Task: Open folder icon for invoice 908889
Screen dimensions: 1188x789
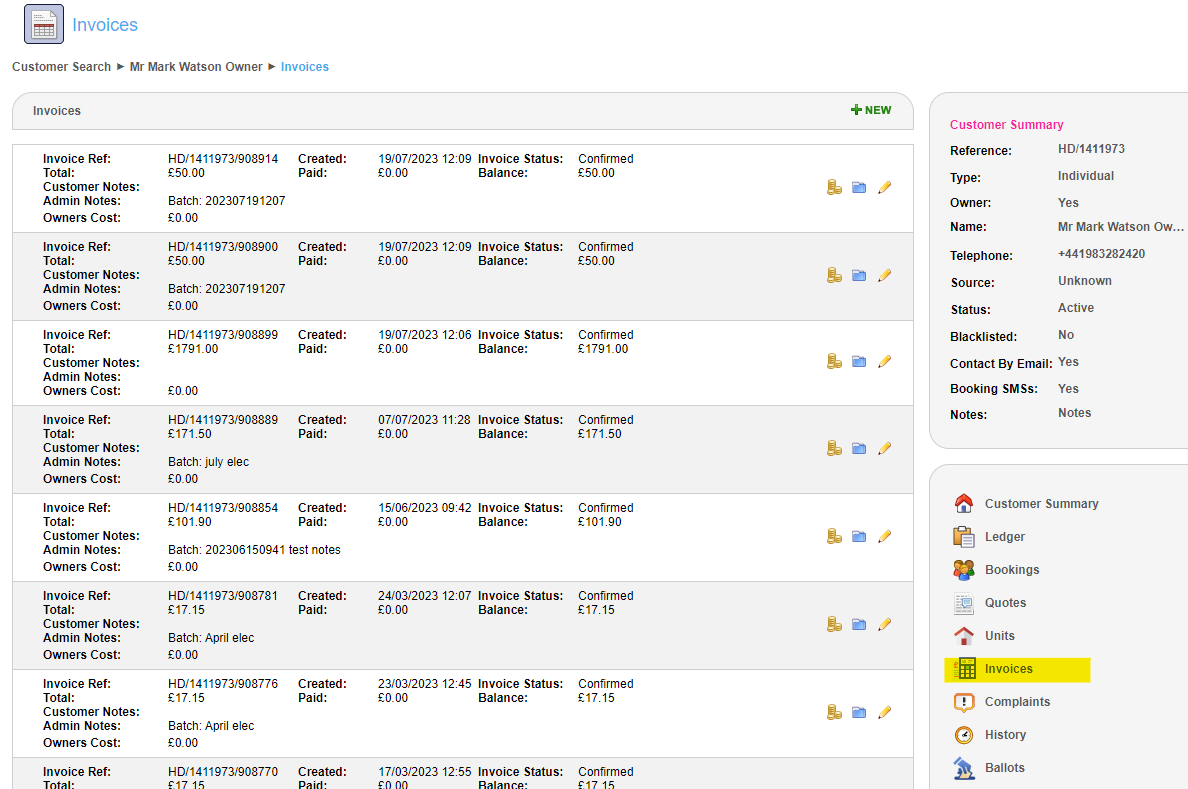Action: (x=858, y=448)
